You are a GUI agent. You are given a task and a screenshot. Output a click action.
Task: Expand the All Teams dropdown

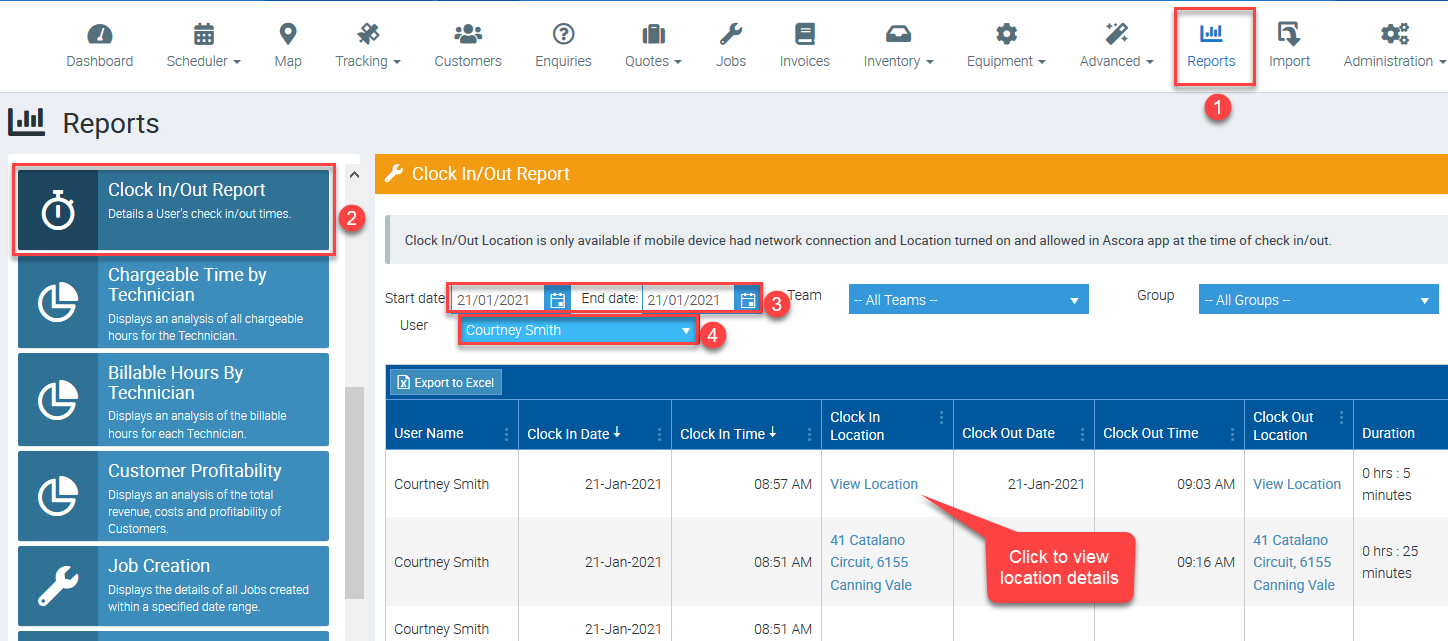tap(968, 300)
